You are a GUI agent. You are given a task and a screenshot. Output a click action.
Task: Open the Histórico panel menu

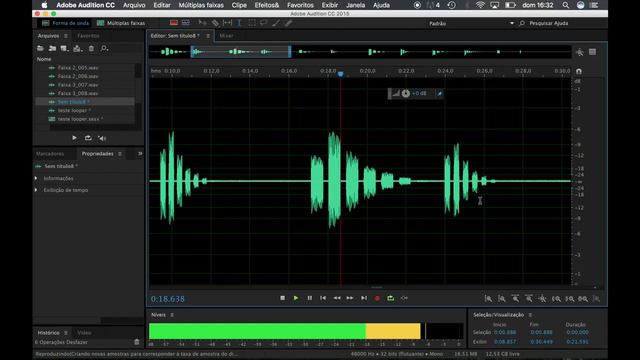[x=66, y=333]
